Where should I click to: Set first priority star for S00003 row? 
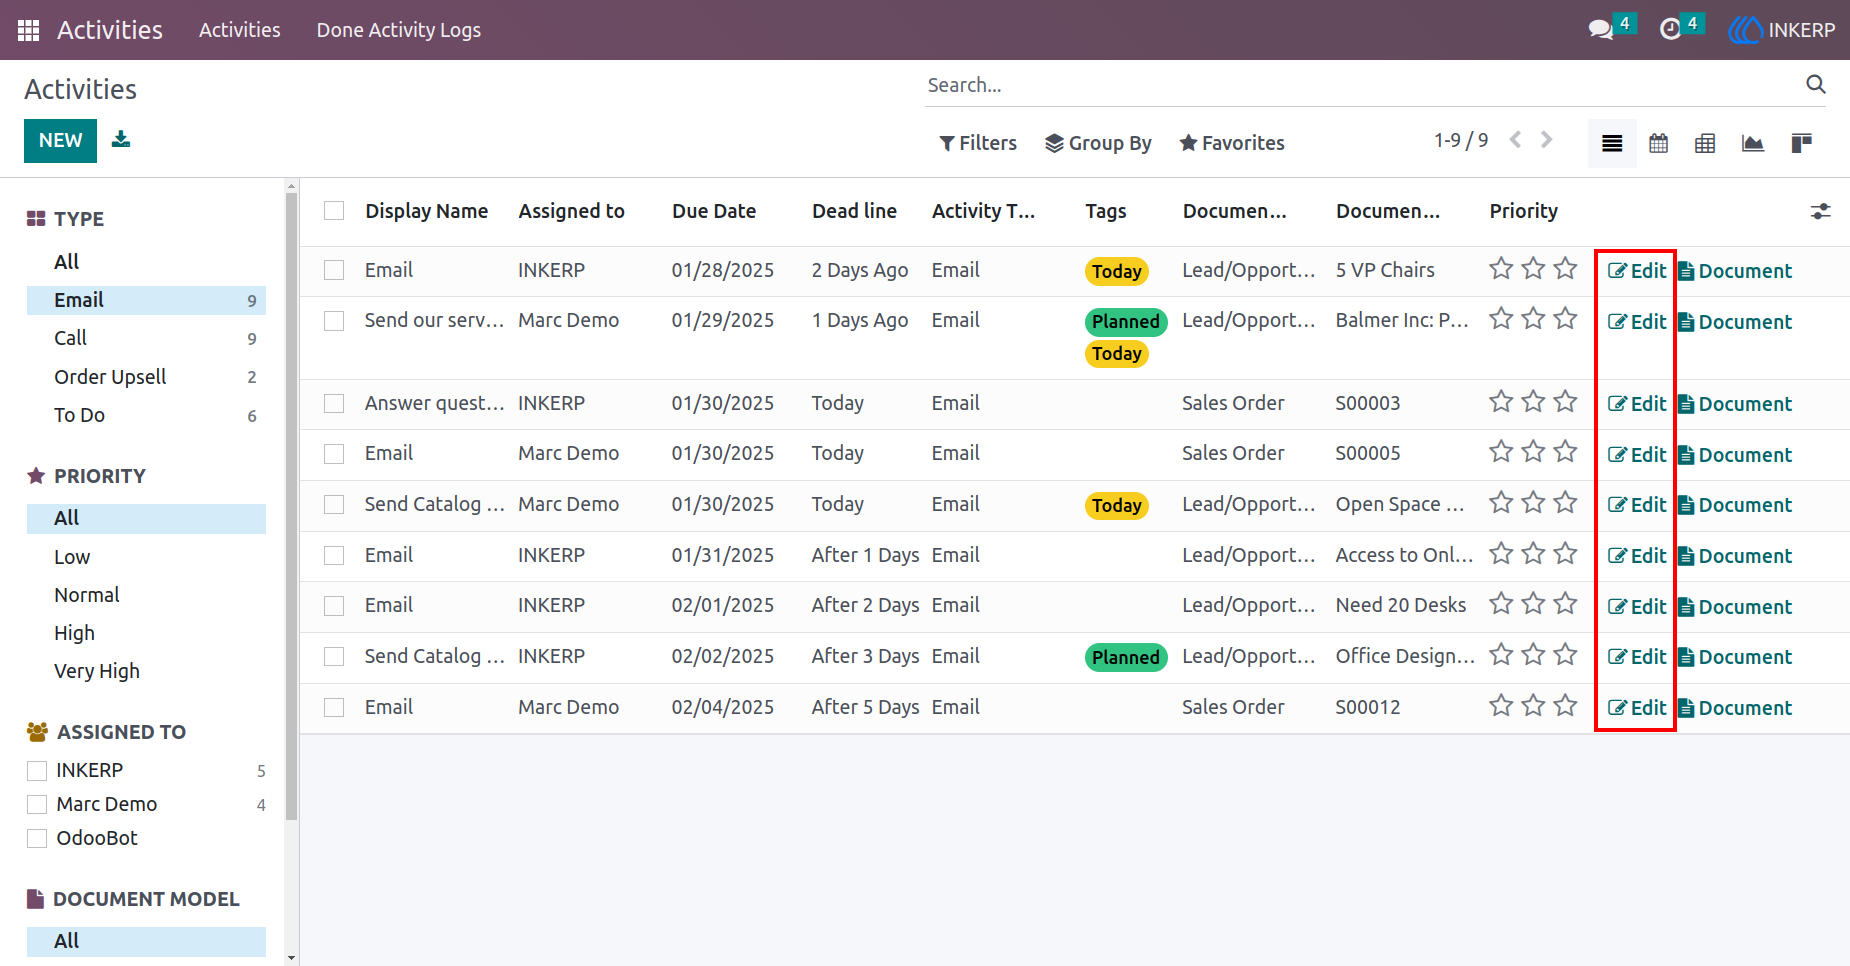(x=1501, y=402)
